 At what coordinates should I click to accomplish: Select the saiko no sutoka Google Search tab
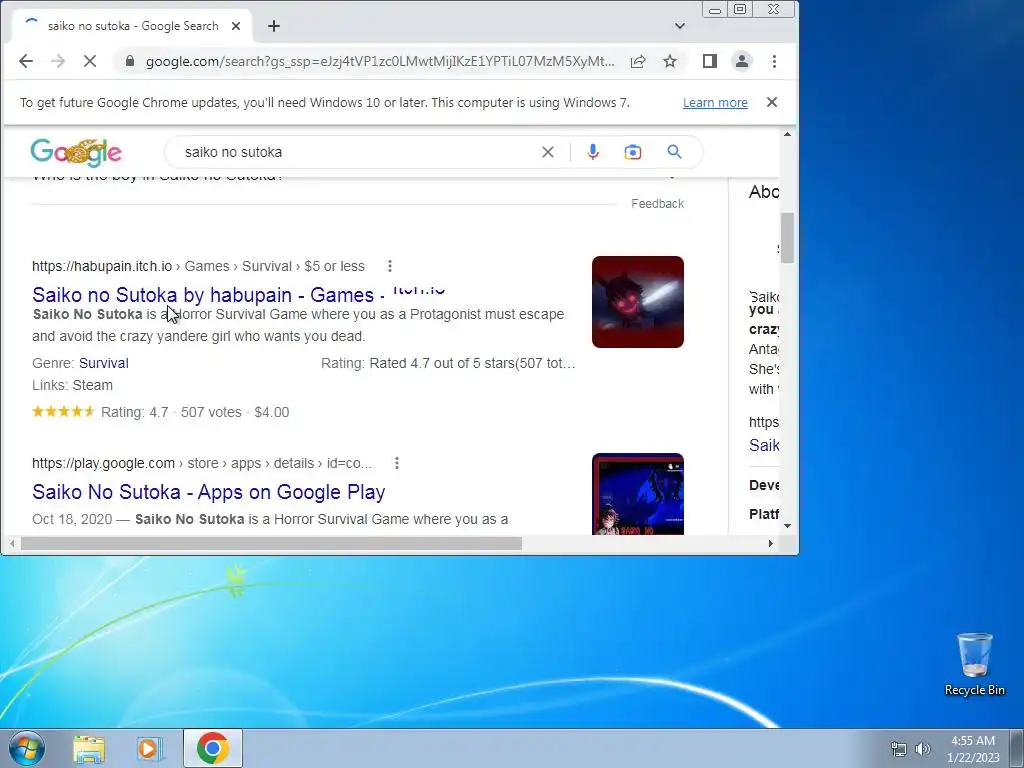point(133,26)
